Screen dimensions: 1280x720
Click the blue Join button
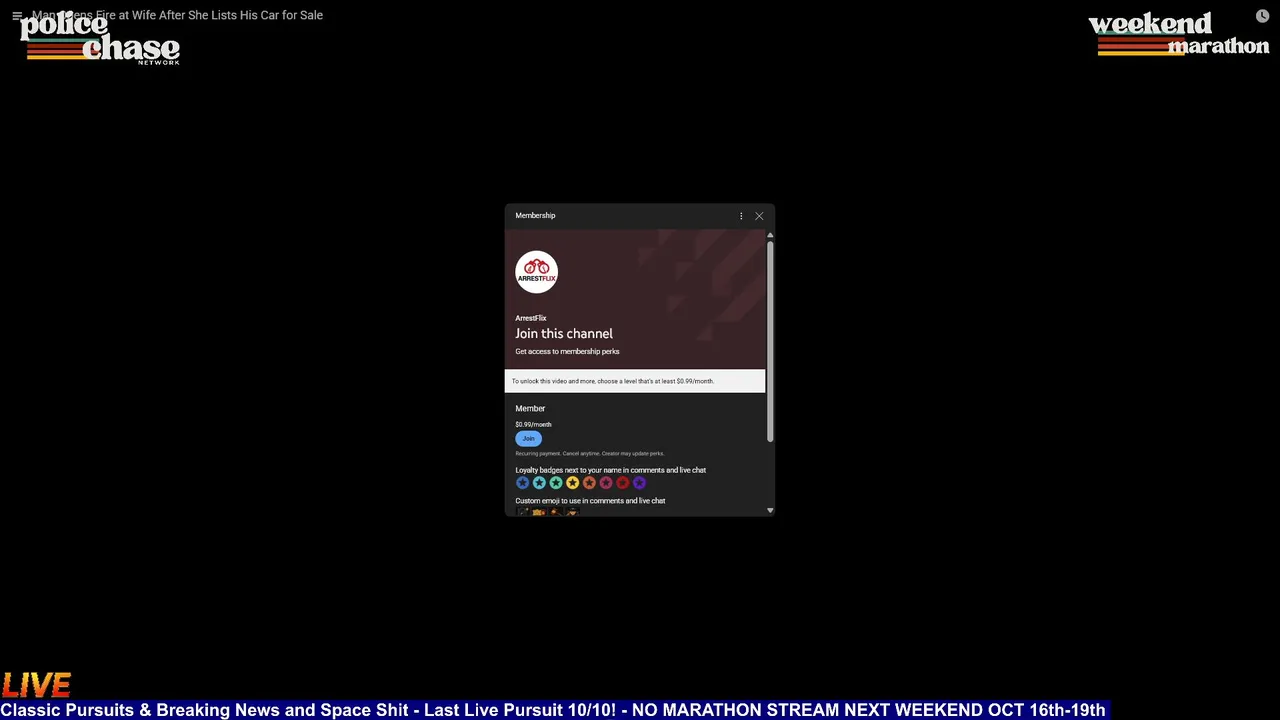(528, 438)
